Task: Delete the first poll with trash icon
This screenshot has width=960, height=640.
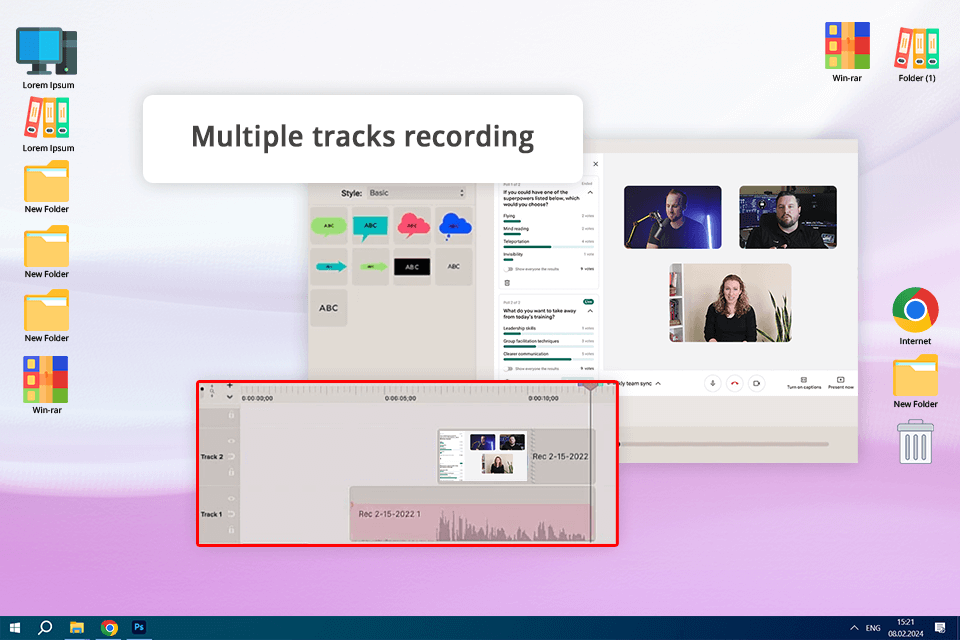Action: 507,283
